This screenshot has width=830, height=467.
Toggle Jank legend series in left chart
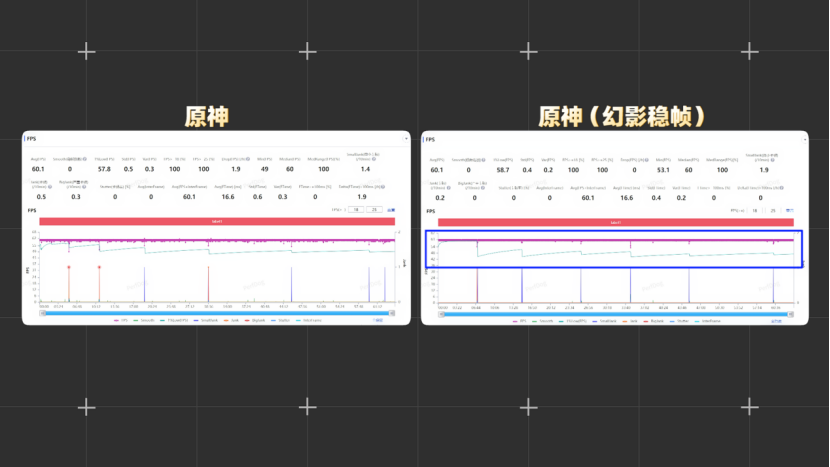tap(231, 320)
